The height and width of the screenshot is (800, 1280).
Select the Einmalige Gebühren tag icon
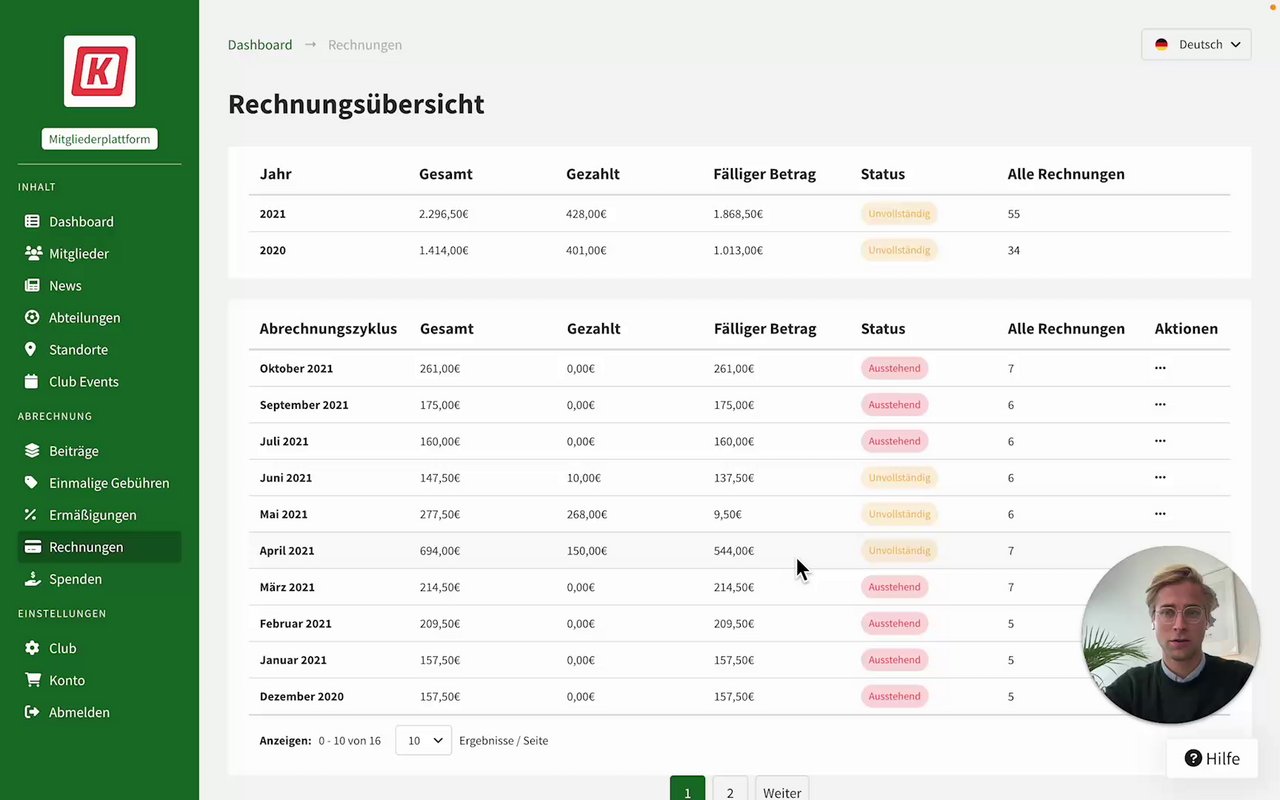tap(32, 483)
